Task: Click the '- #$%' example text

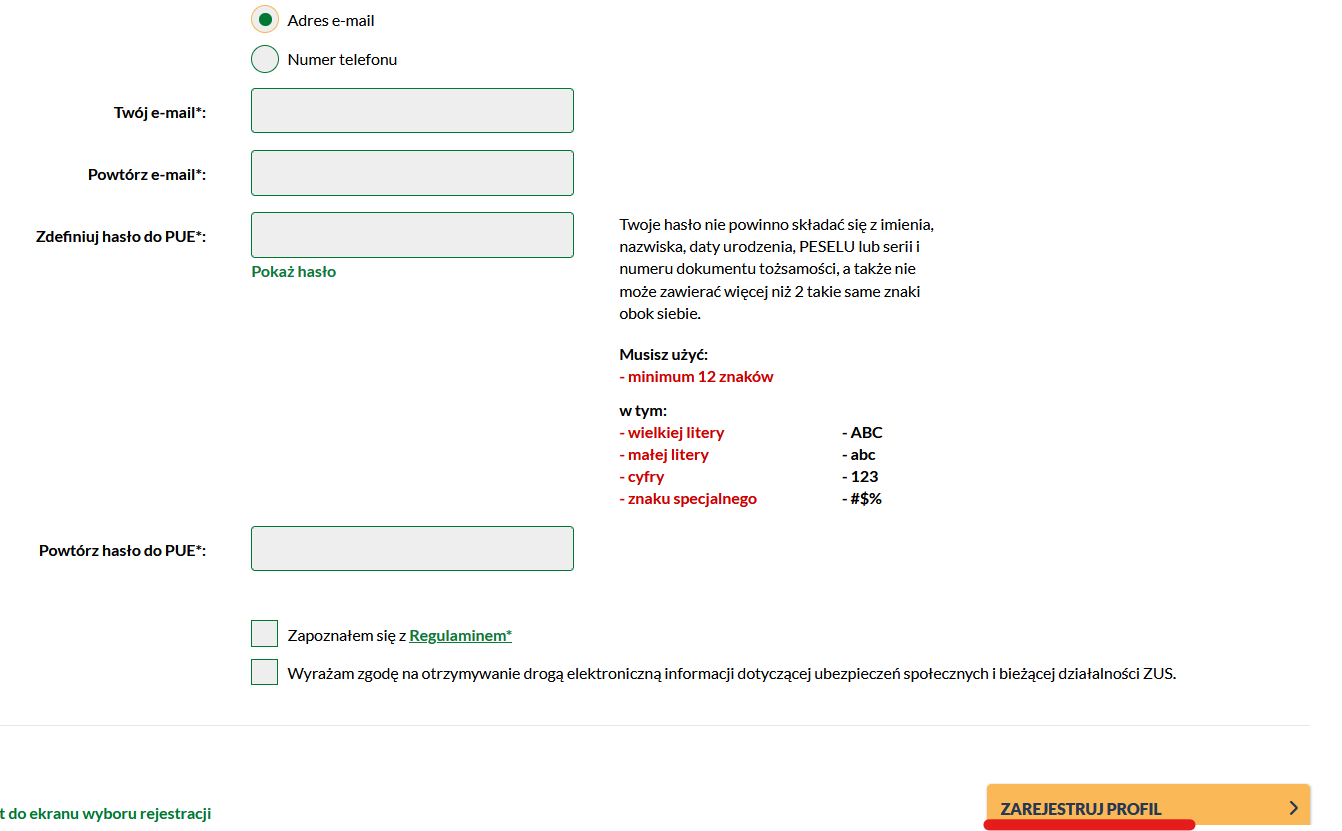Action: pyautogui.click(x=862, y=499)
